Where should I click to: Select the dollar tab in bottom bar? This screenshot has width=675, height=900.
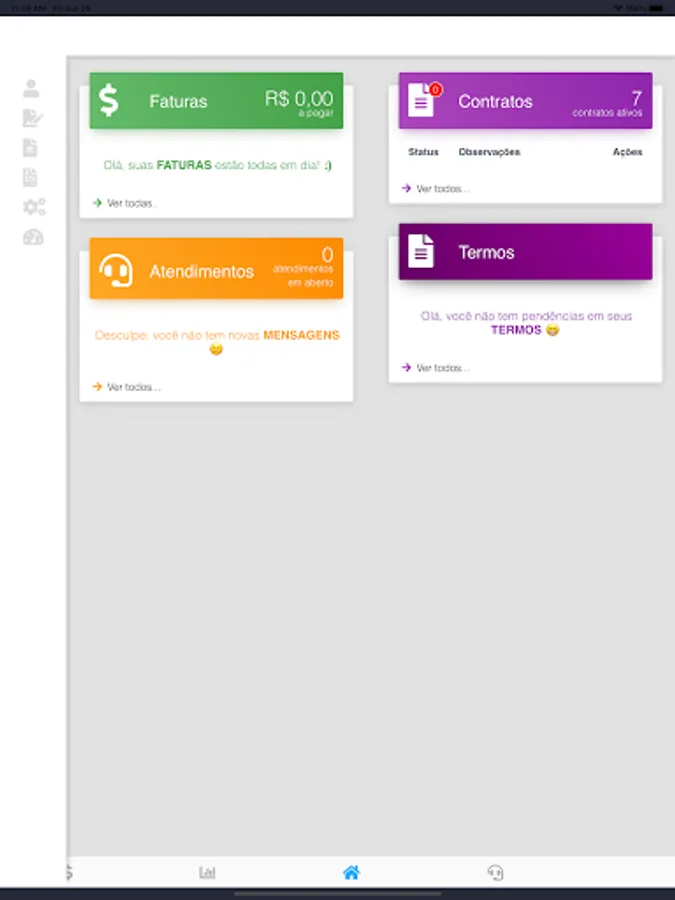coord(69,872)
